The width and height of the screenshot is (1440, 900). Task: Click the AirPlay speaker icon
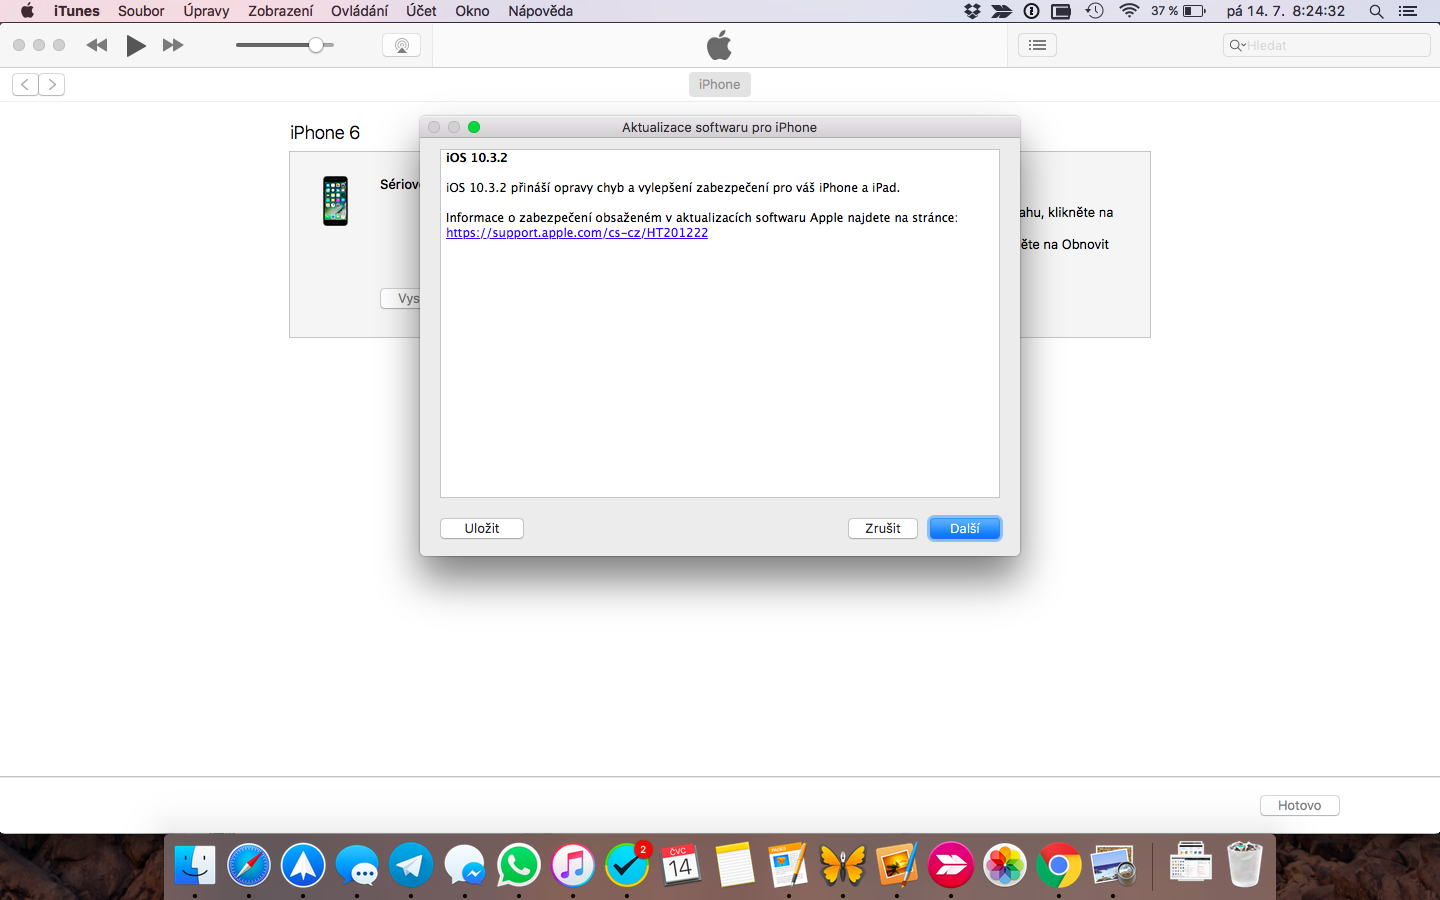[400, 44]
